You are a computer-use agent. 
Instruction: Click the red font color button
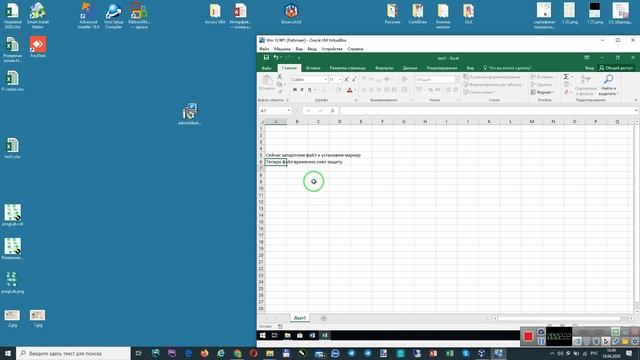[349, 90]
